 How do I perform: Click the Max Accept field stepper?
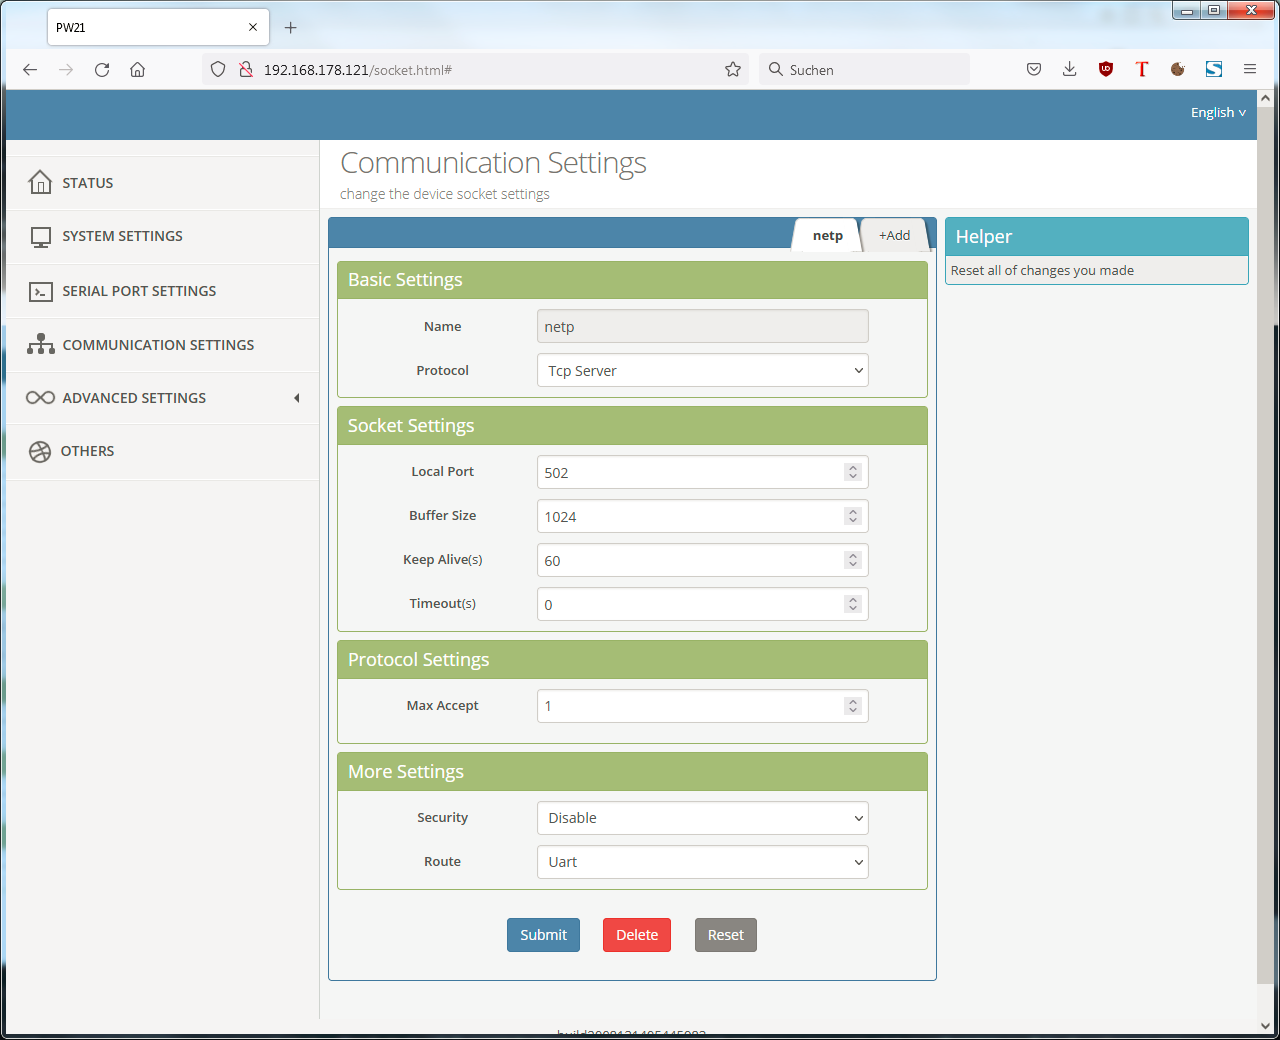pos(853,706)
